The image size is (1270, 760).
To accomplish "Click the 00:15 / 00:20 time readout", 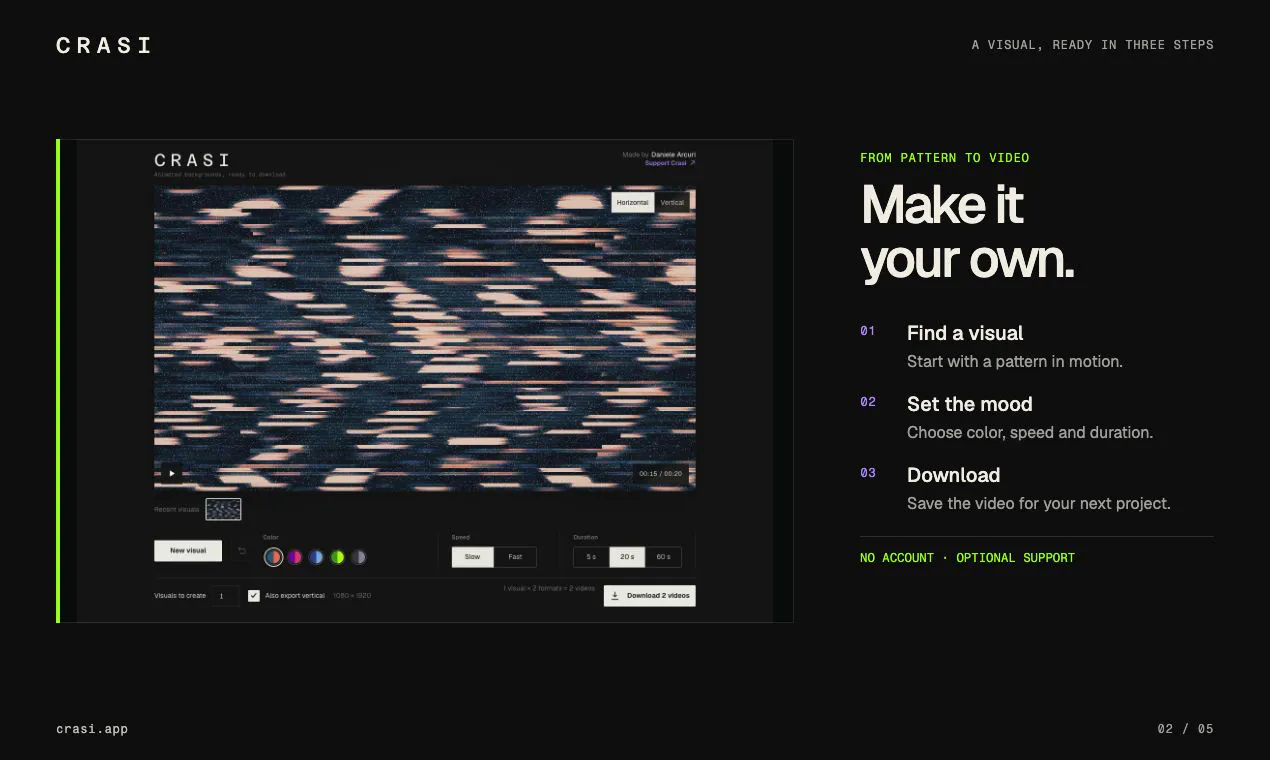I will 660,473.
